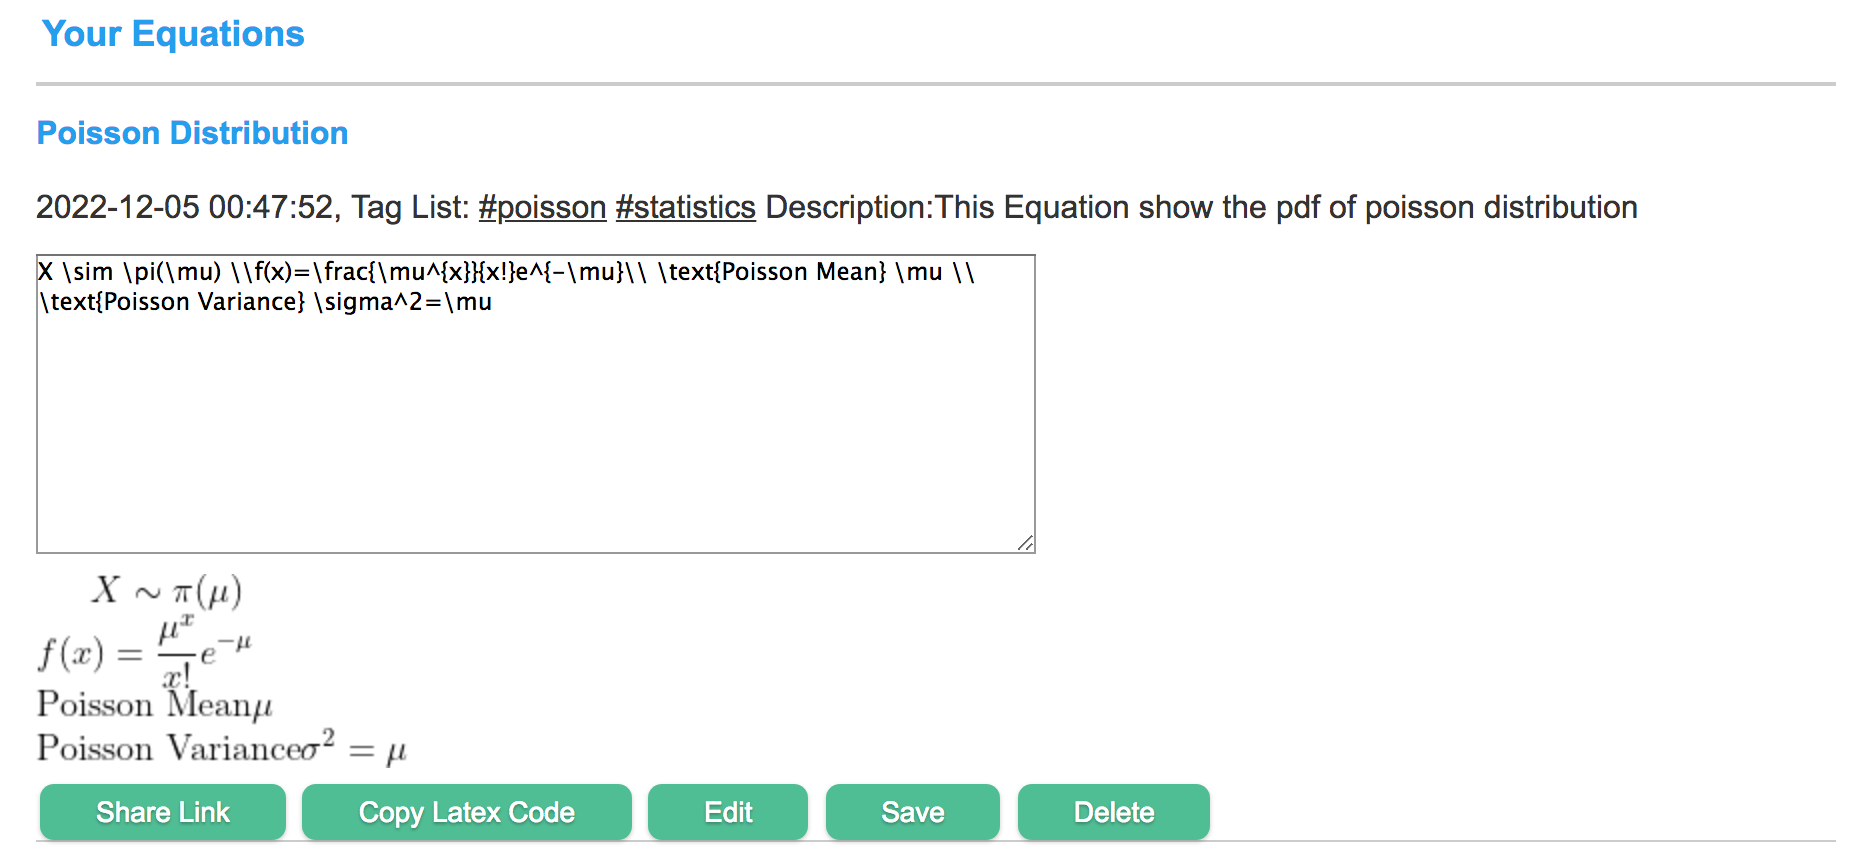Delete the Poisson Distribution equation
This screenshot has width=1850, height=862.
click(1114, 812)
